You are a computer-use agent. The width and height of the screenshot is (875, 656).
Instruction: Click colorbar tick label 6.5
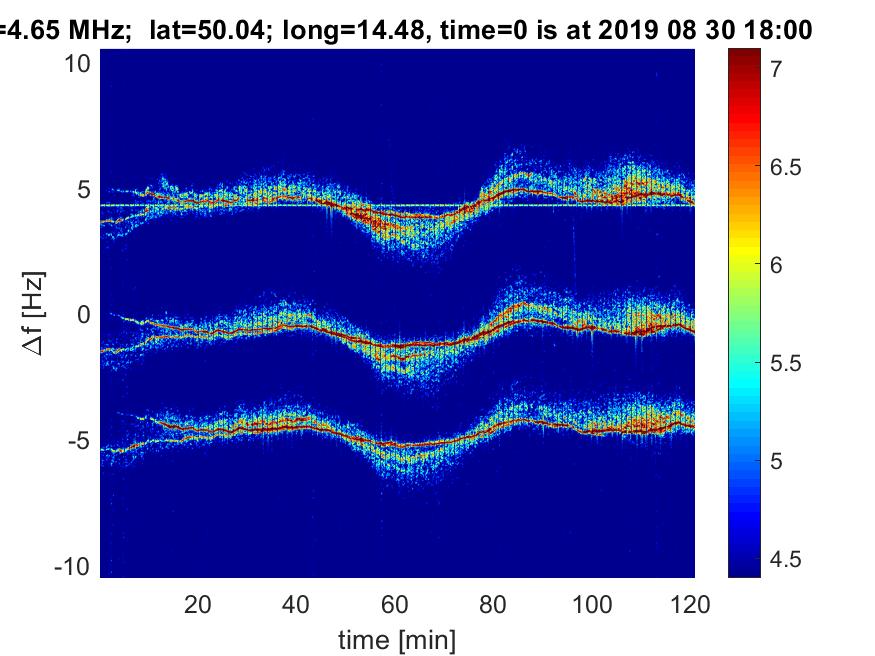[787, 167]
